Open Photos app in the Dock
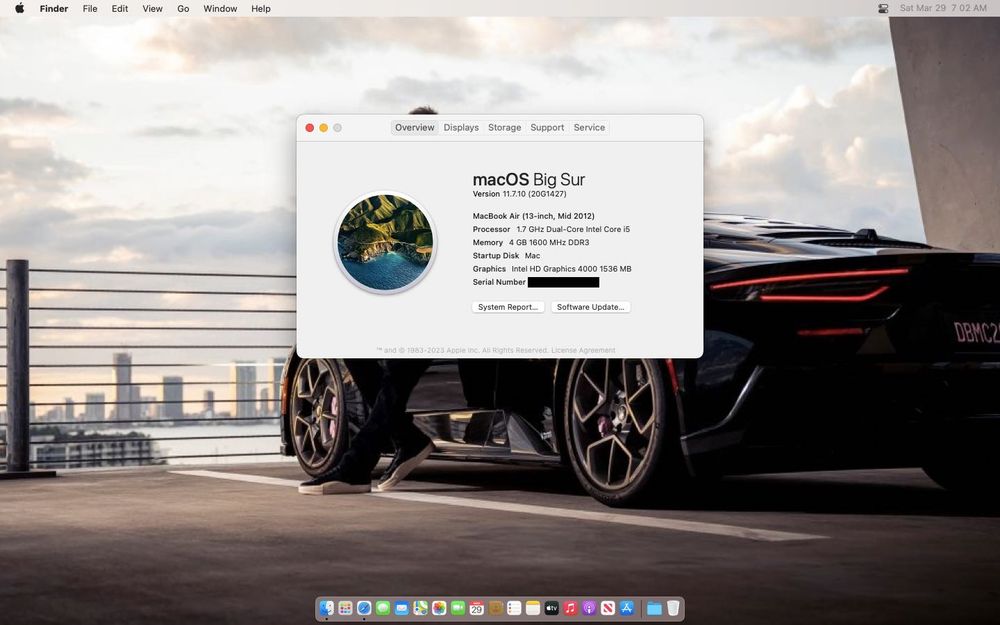1000x625 pixels. 439,608
